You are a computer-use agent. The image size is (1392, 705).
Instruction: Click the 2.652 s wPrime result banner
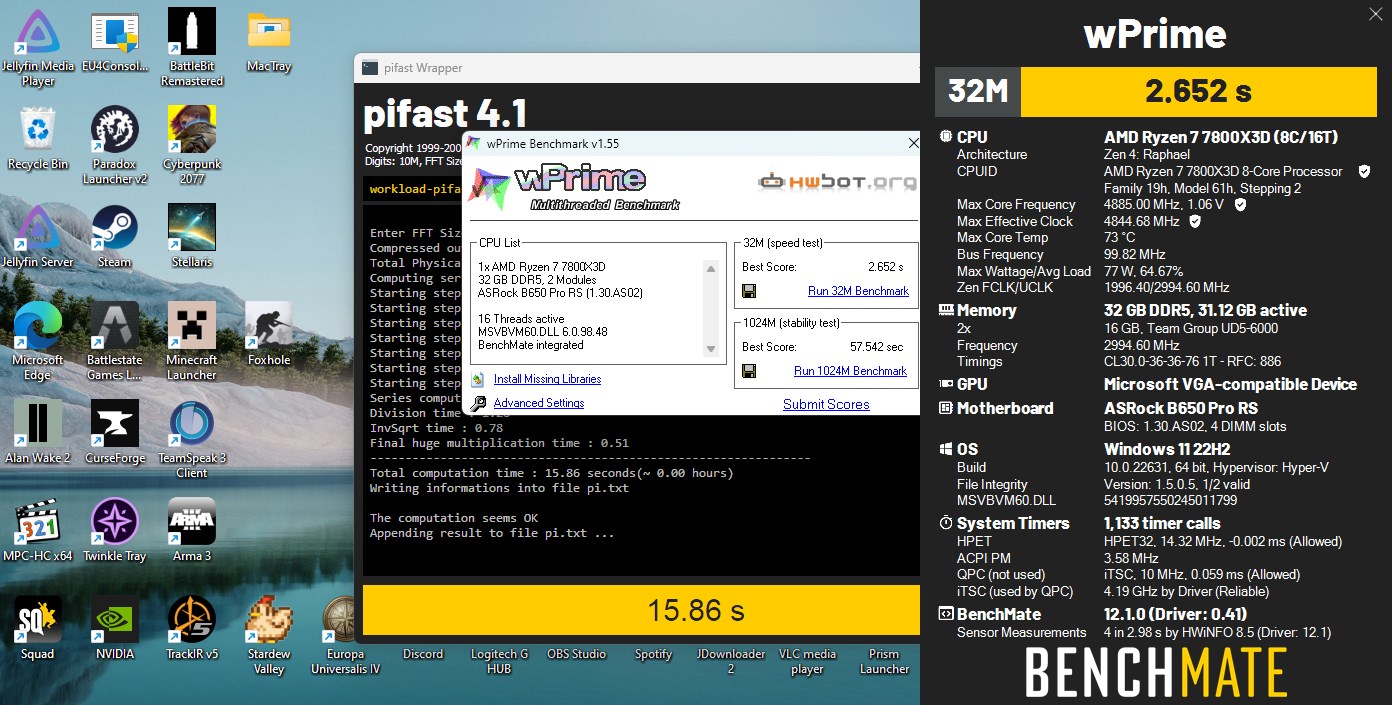coord(1198,91)
